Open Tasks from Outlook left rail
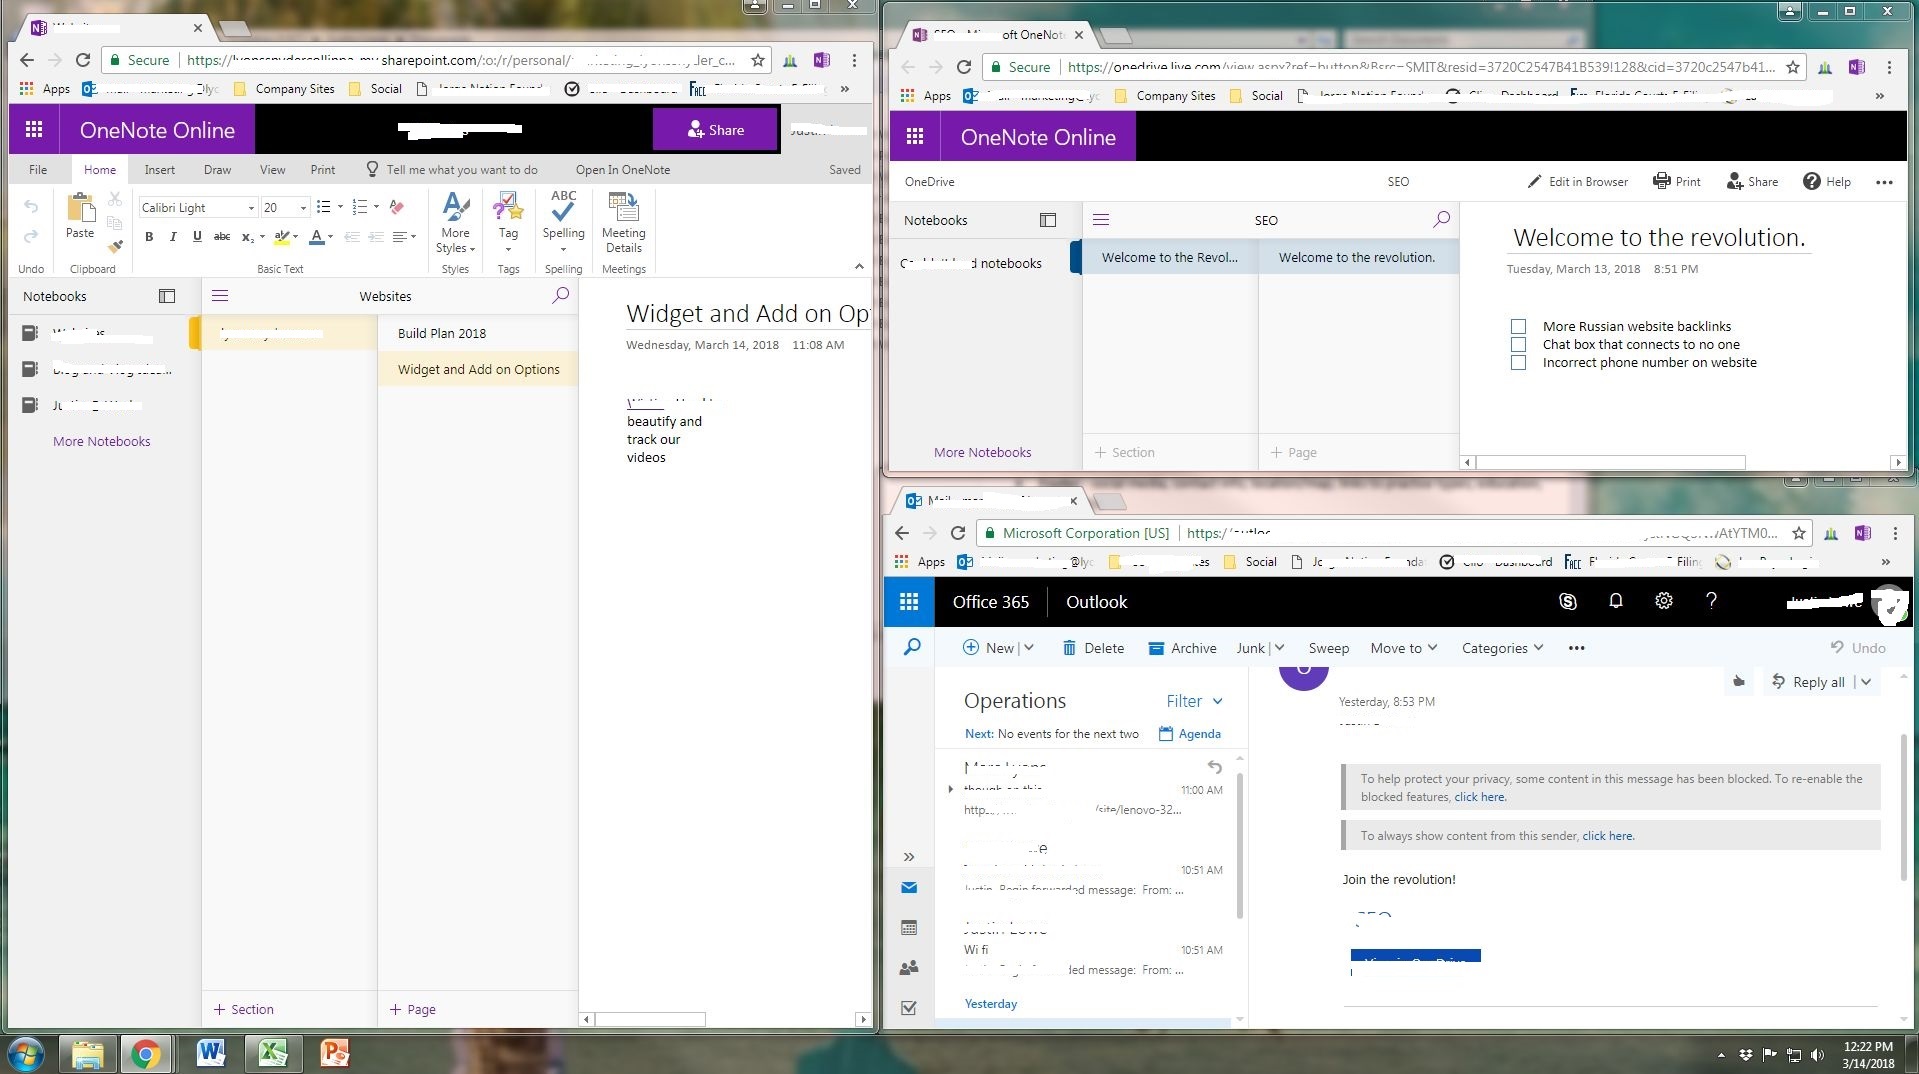Screen dimensions: 1919x1074 pyautogui.click(x=909, y=1008)
